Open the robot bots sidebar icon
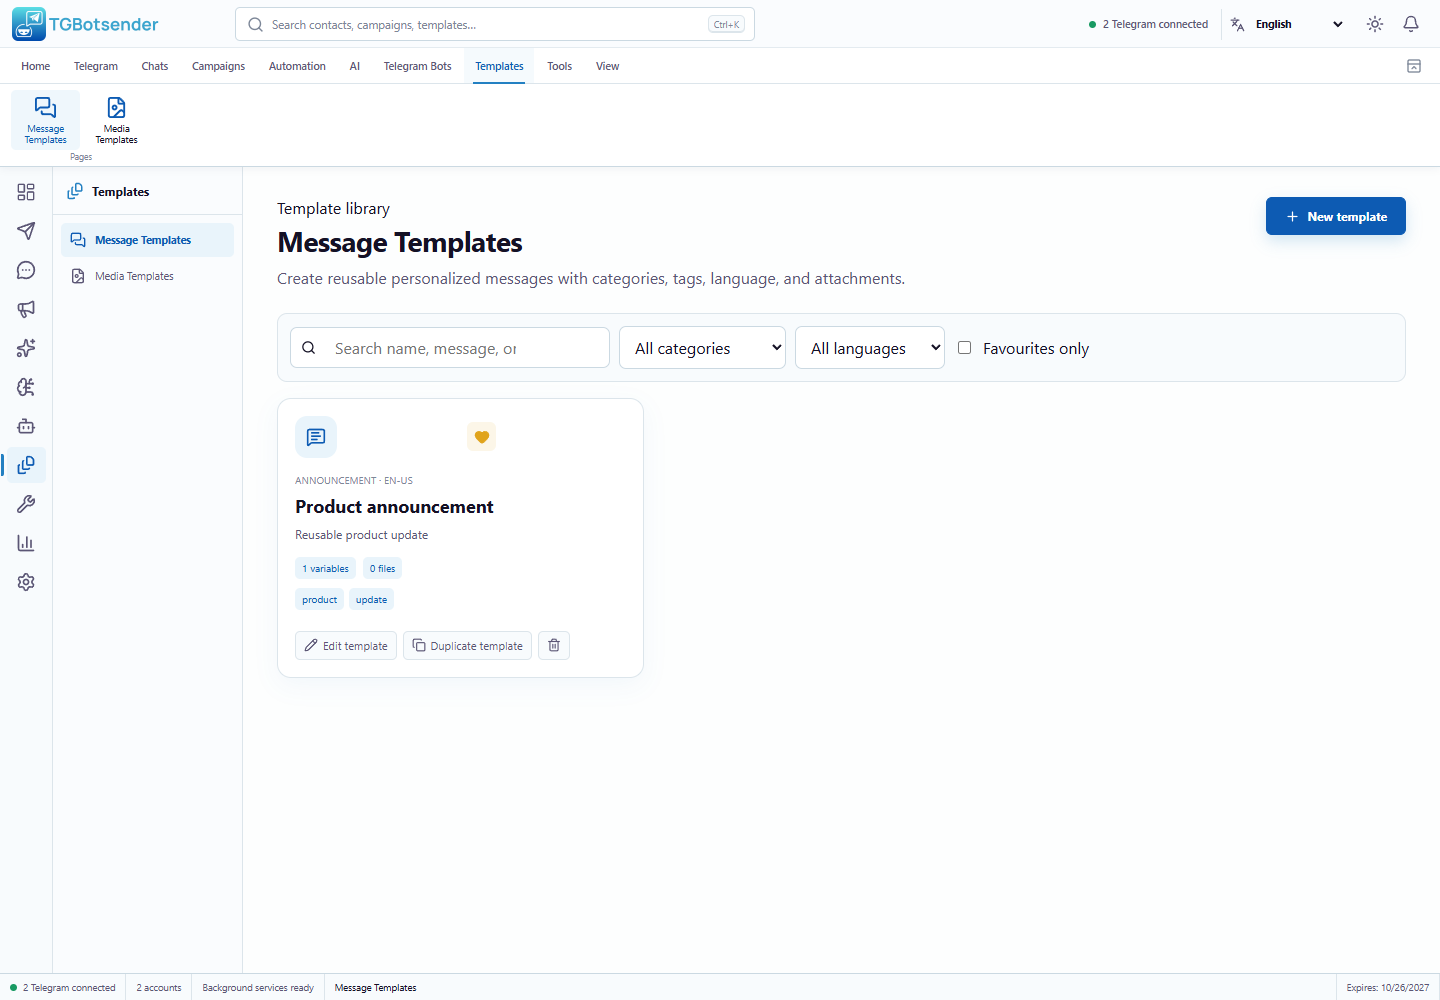 click(x=26, y=426)
